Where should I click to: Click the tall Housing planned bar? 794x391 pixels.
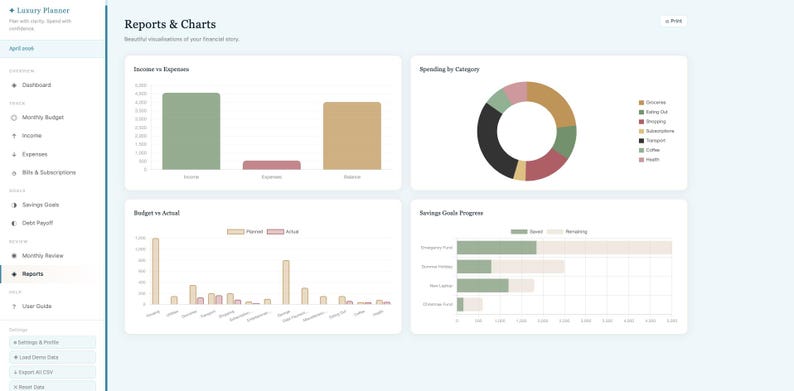[x=155, y=271]
